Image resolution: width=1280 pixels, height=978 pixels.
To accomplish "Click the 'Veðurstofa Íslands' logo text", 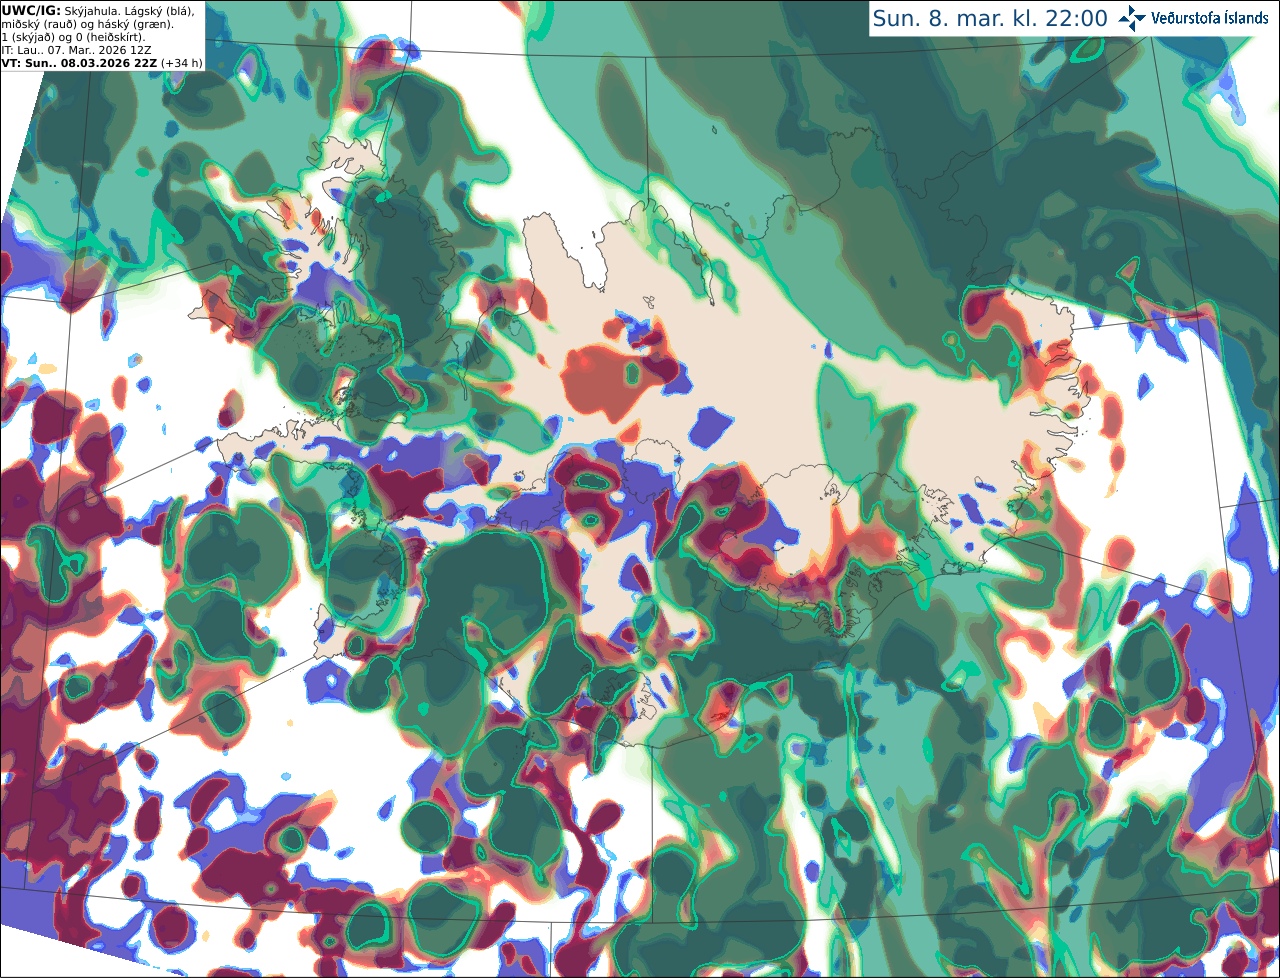I will [1210, 18].
